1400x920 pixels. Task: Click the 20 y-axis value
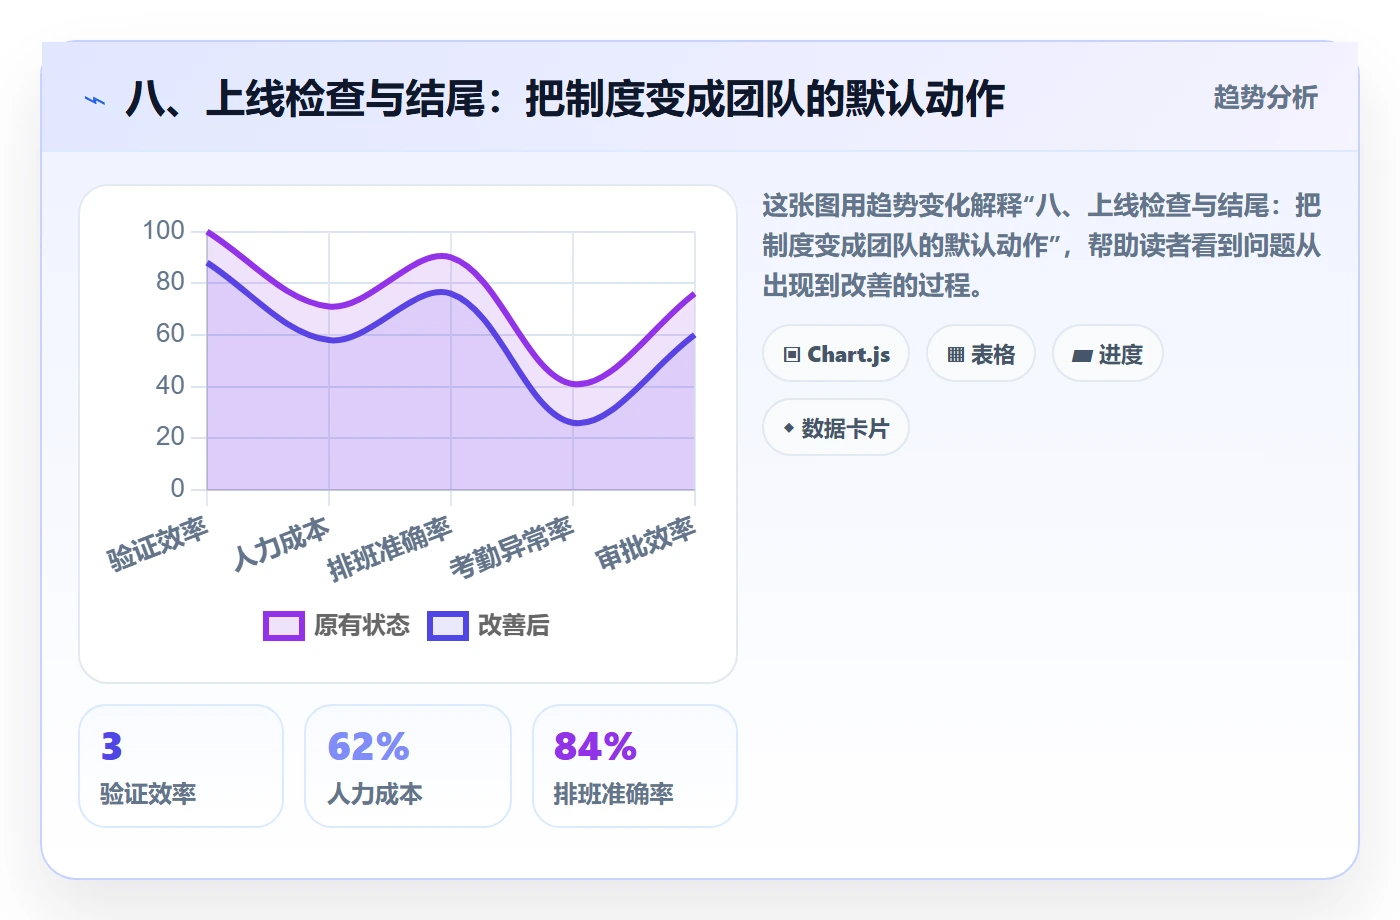click(x=171, y=437)
